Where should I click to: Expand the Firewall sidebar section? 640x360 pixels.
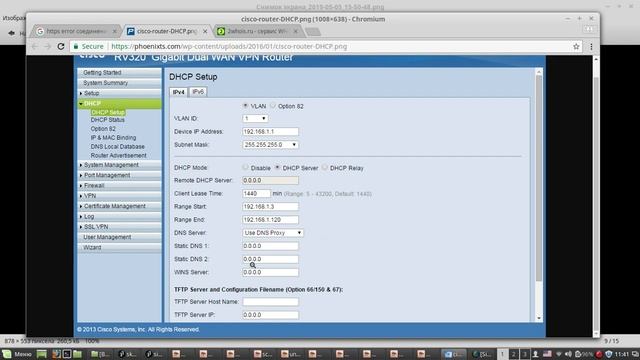(x=120, y=185)
